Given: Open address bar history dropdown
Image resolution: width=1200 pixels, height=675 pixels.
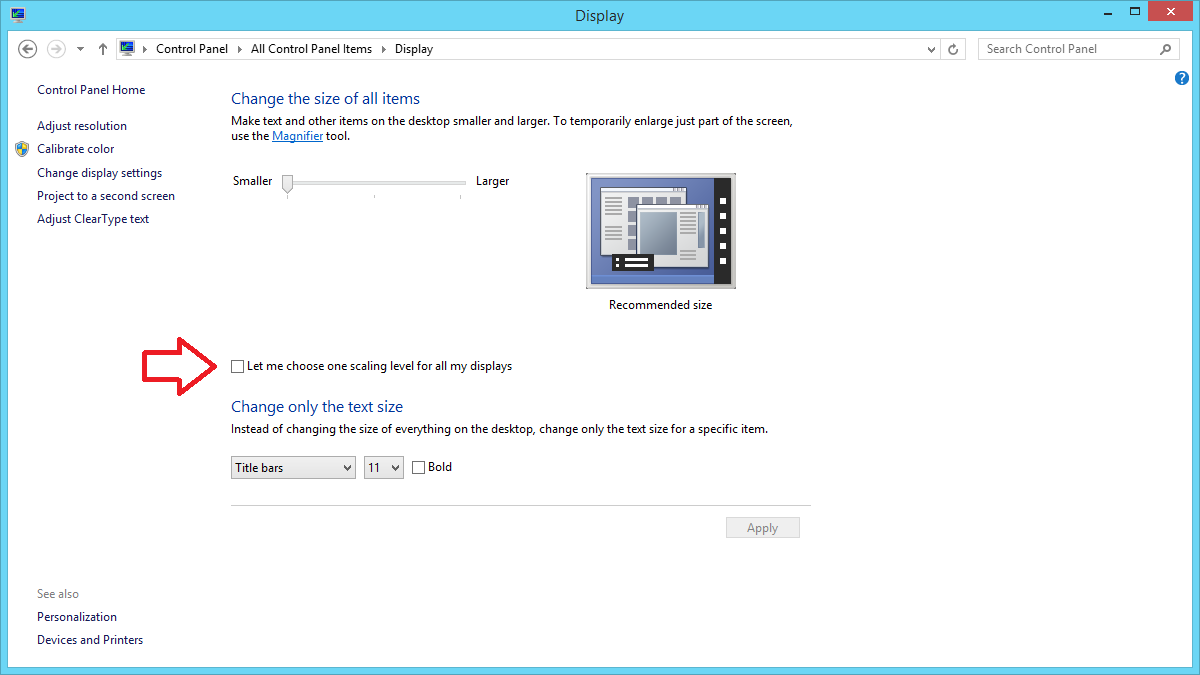Looking at the screenshot, I should tap(931, 49).
